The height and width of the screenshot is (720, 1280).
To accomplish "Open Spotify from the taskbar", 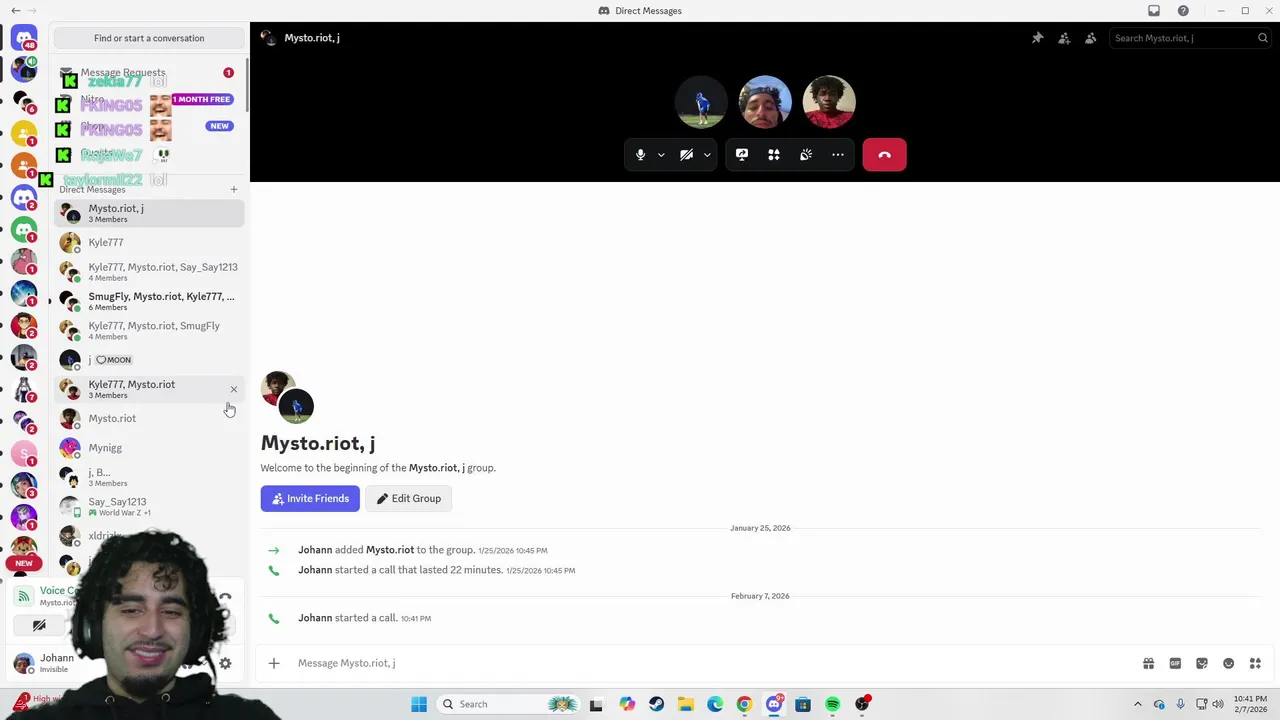I will (x=832, y=704).
